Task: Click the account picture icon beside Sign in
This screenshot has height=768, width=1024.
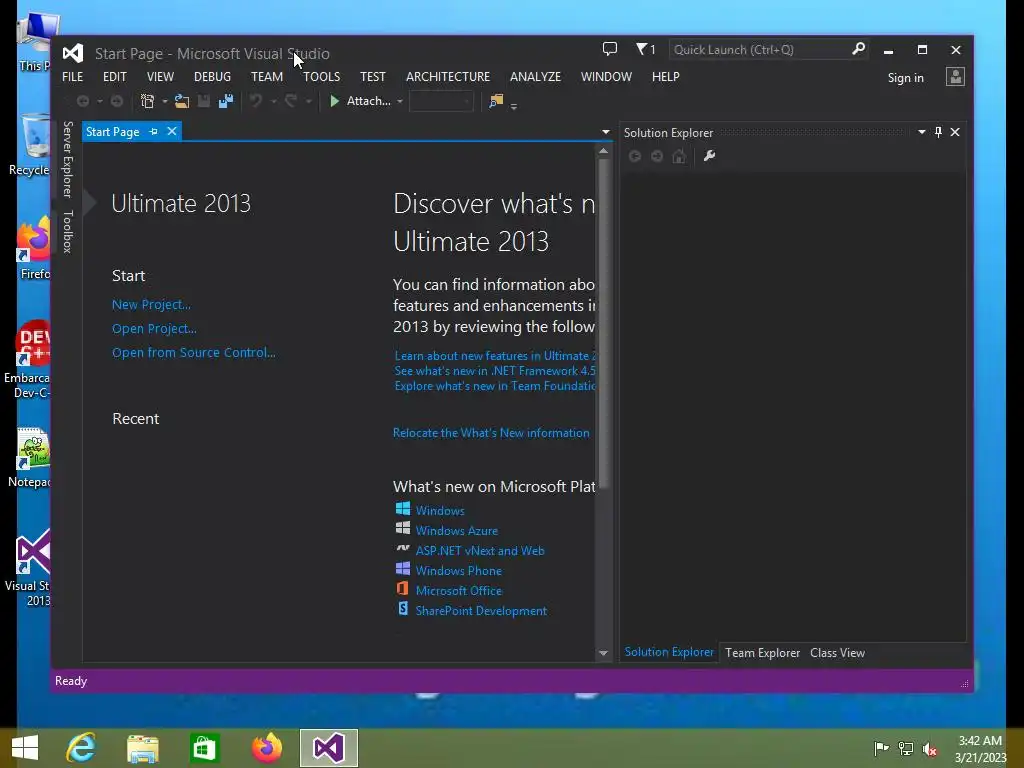Action: pos(955,77)
